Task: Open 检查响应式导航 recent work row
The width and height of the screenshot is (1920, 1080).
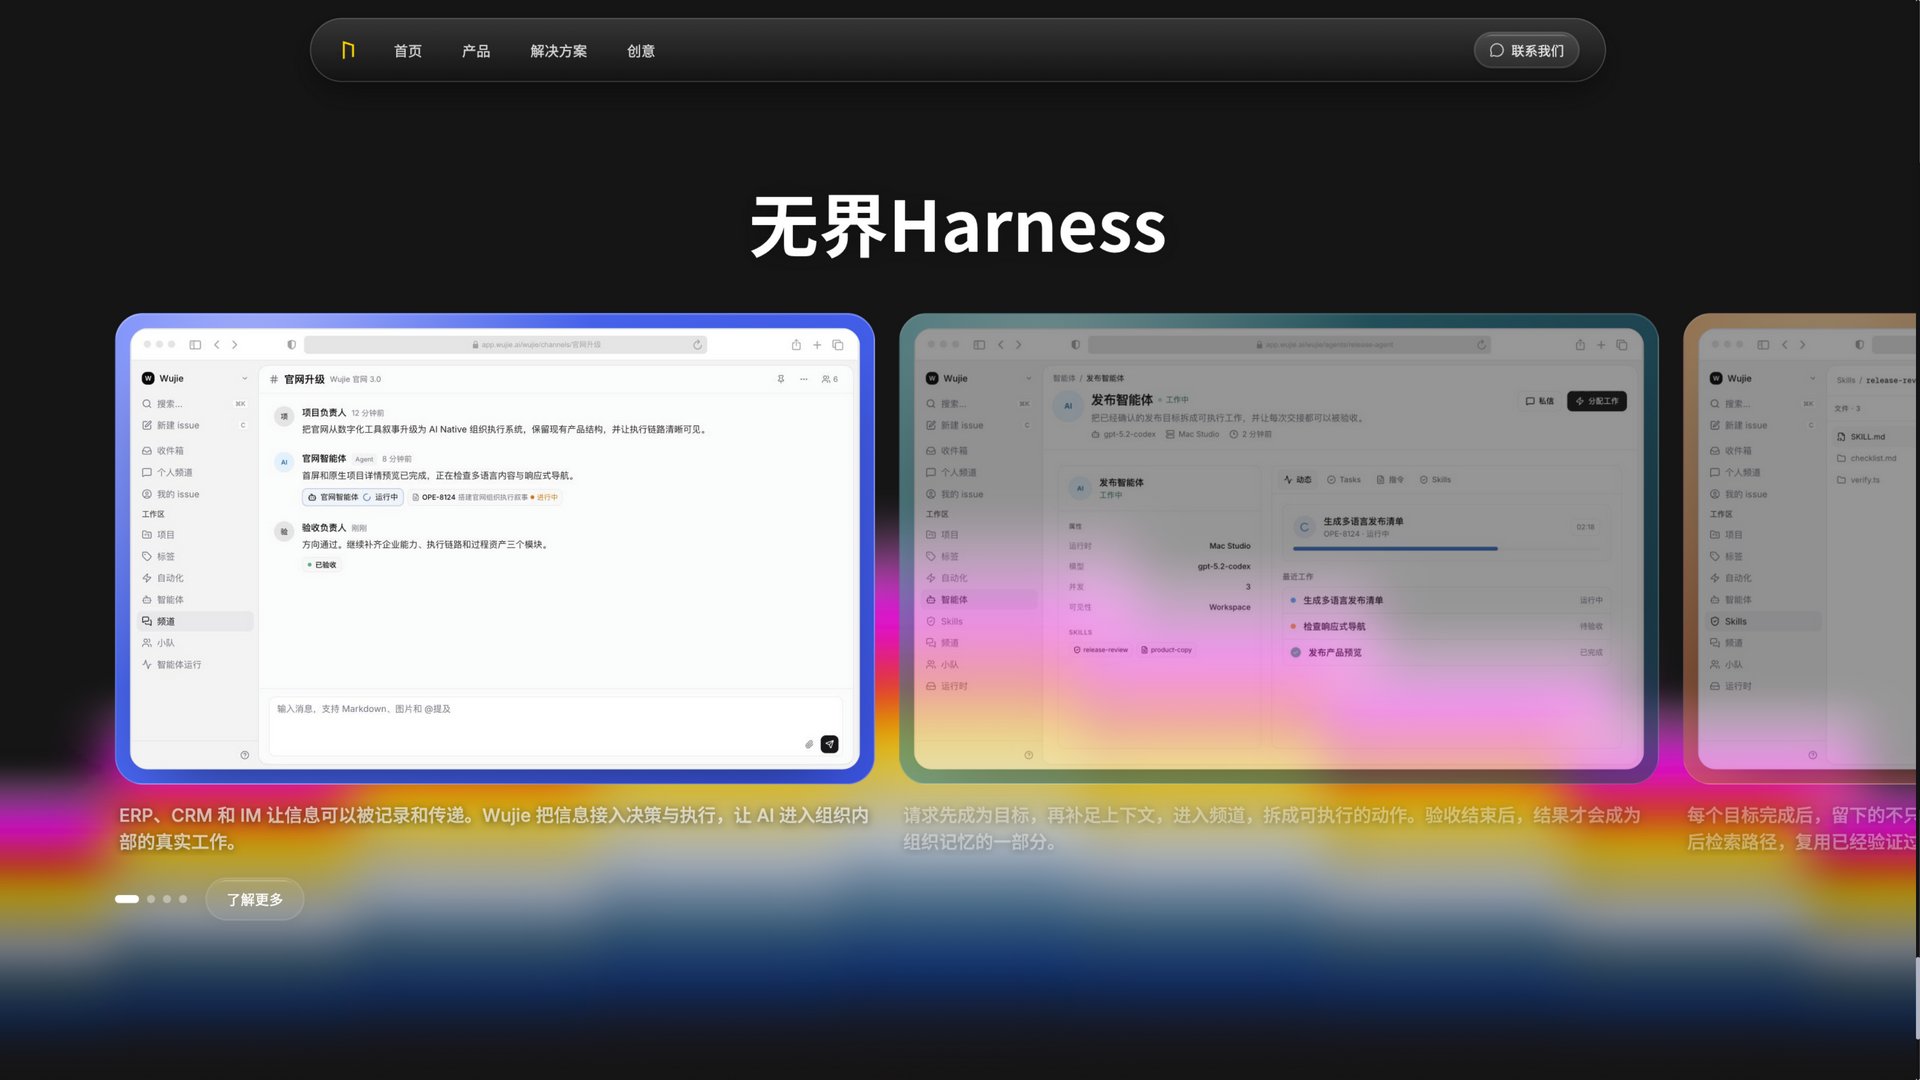Action: [x=1446, y=627]
